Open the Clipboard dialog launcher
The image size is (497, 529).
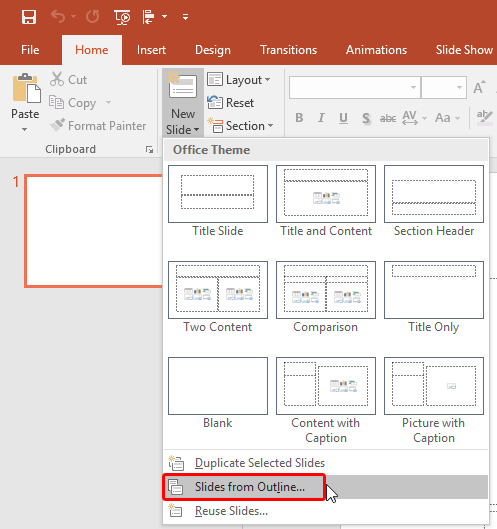(x=149, y=149)
